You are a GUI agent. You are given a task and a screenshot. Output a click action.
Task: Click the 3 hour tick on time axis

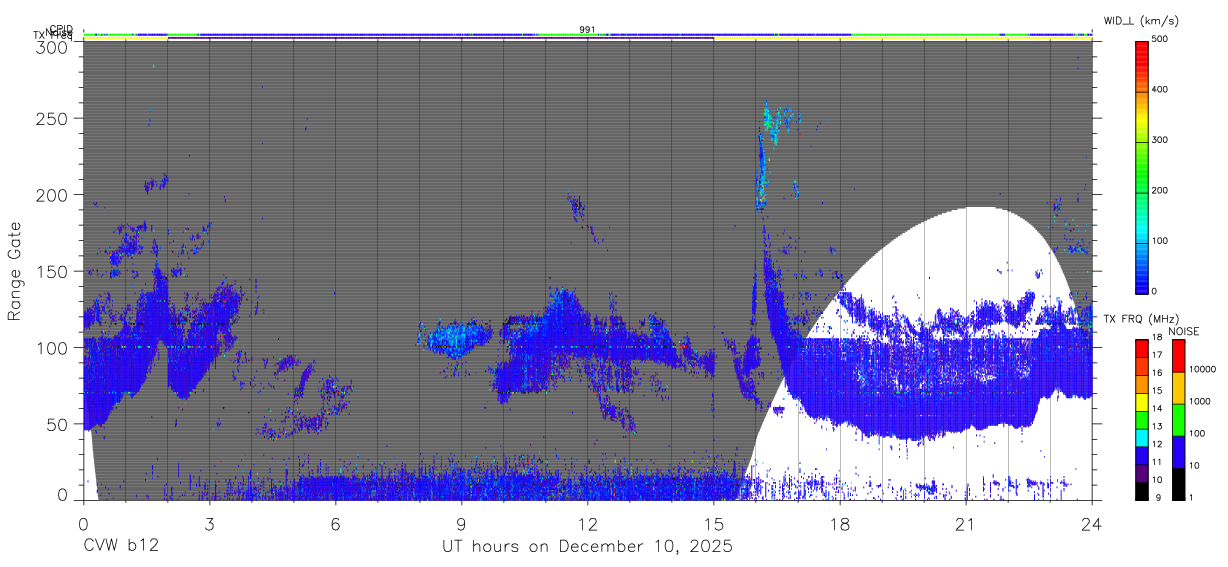click(209, 523)
